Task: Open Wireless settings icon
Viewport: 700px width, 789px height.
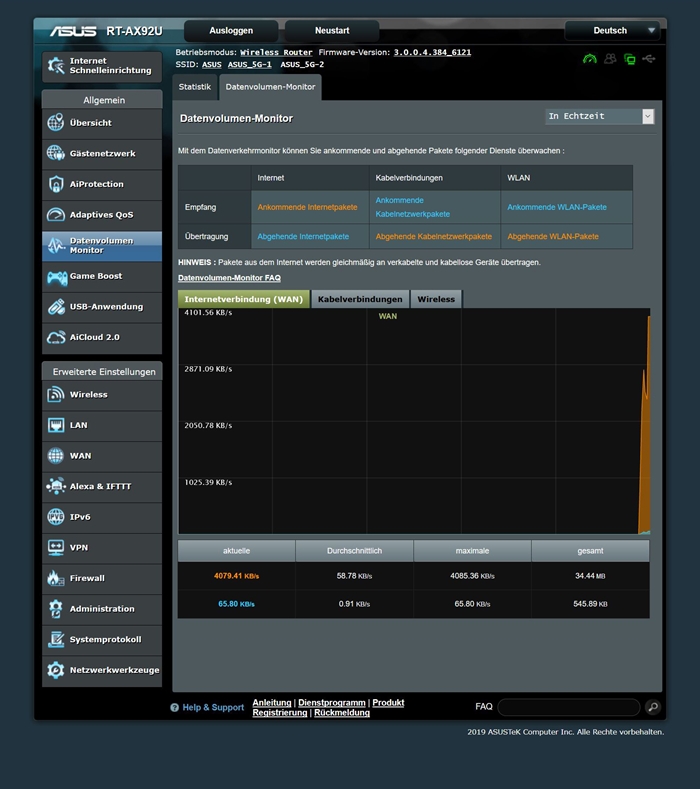Action: pyautogui.click(x=55, y=394)
